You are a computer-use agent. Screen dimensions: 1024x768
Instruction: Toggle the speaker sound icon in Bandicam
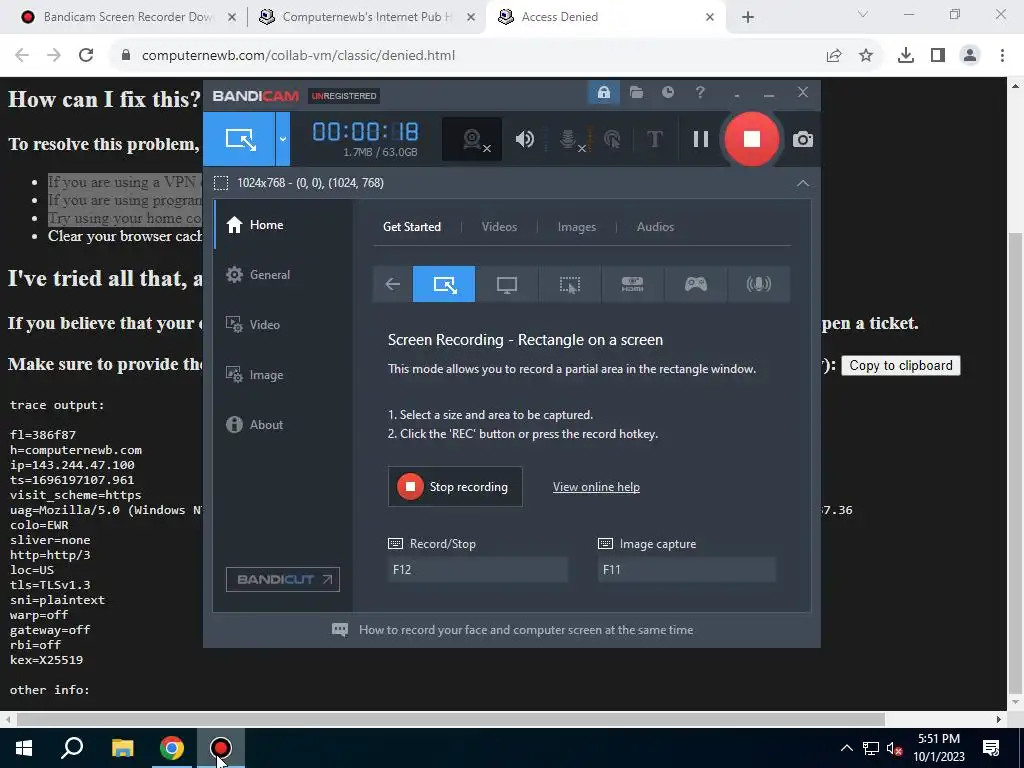click(x=524, y=139)
